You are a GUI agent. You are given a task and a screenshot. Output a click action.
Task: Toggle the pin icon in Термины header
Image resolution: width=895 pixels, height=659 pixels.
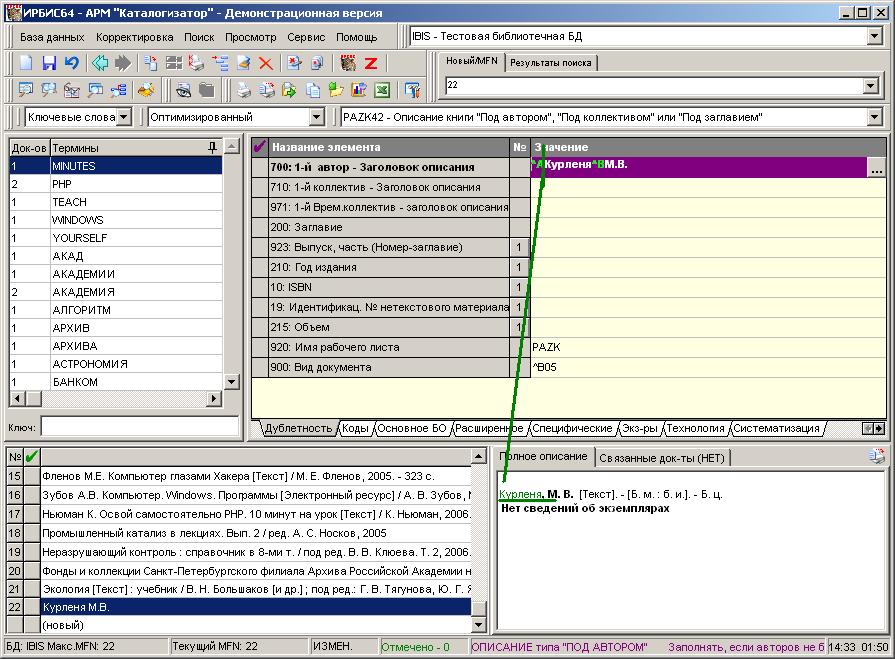point(212,147)
